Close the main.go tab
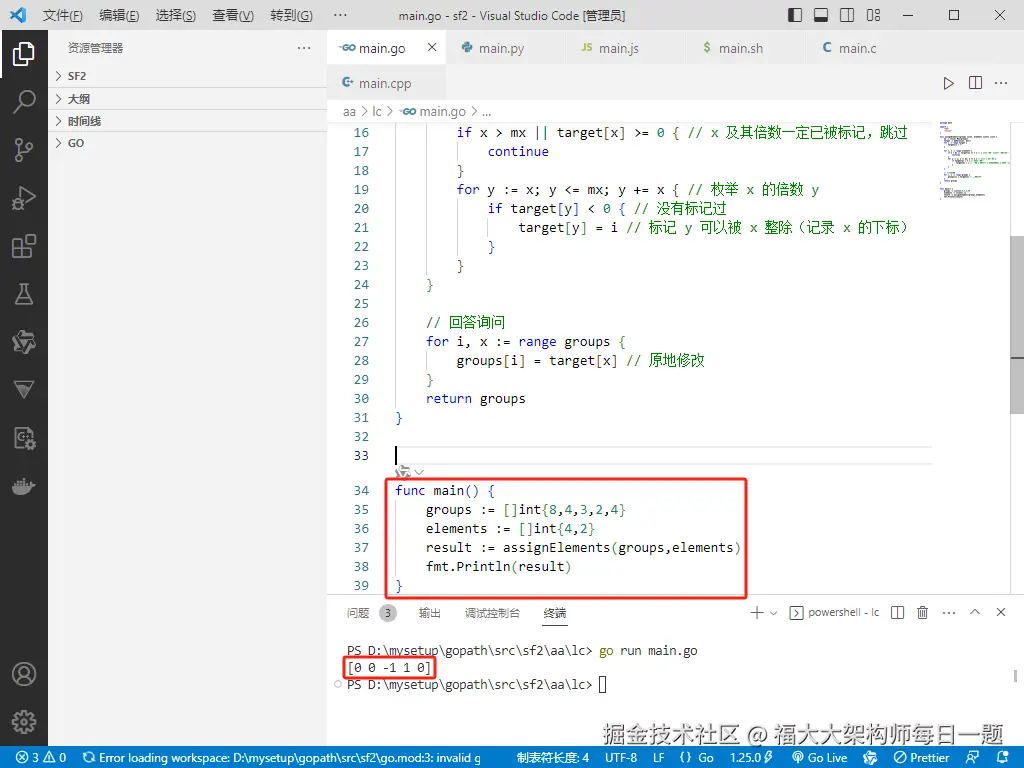The image size is (1024, 768). (432, 48)
